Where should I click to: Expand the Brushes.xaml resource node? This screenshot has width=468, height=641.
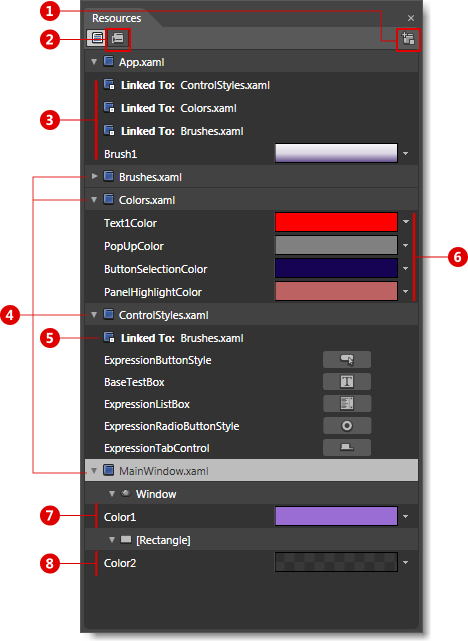pyautogui.click(x=94, y=176)
